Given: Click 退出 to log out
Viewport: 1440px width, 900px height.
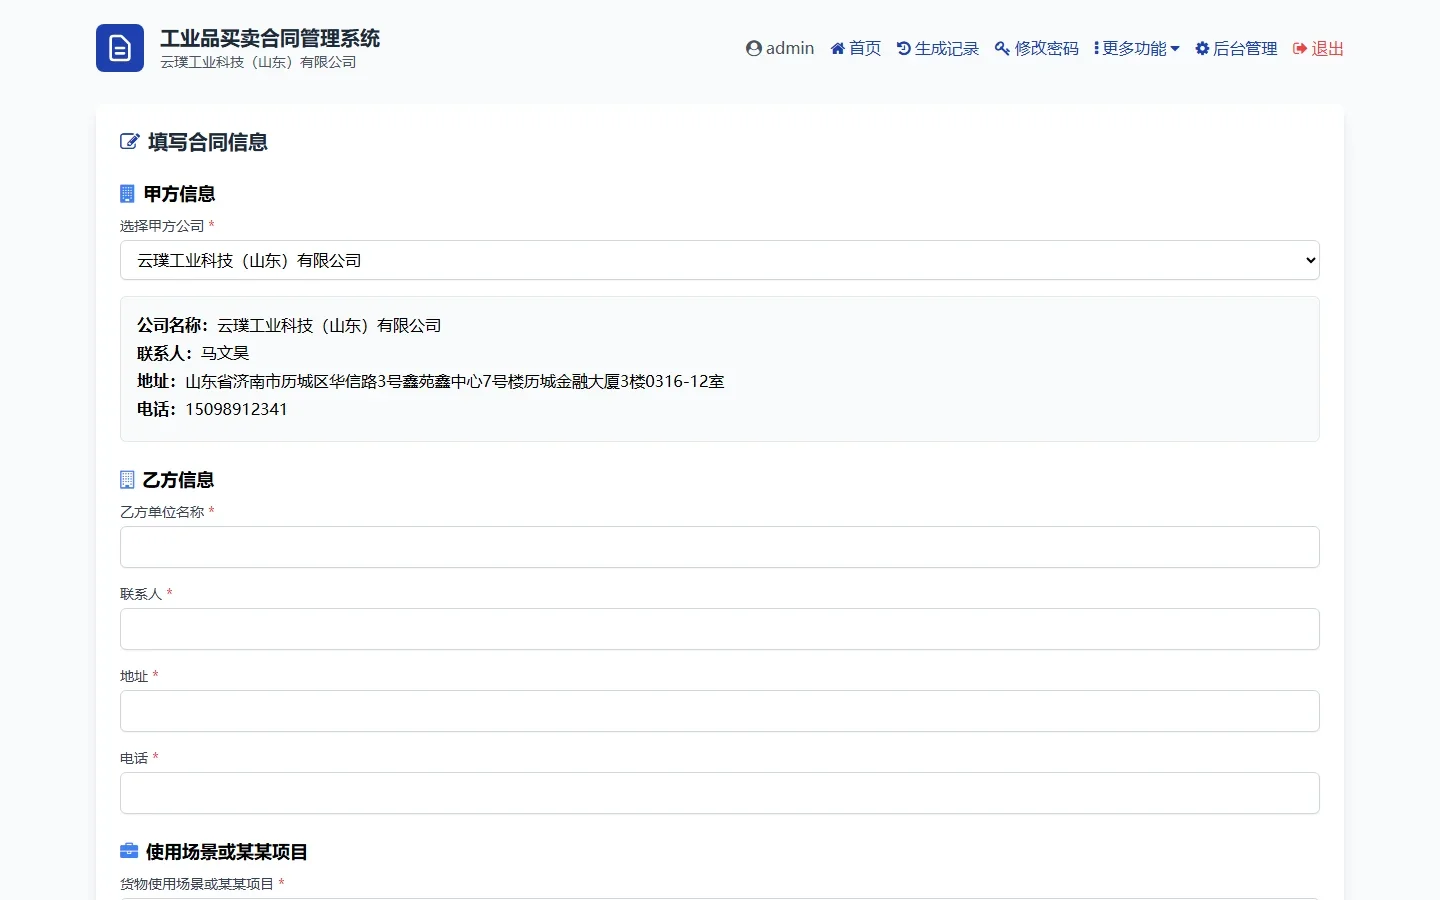Looking at the screenshot, I should [x=1318, y=48].
